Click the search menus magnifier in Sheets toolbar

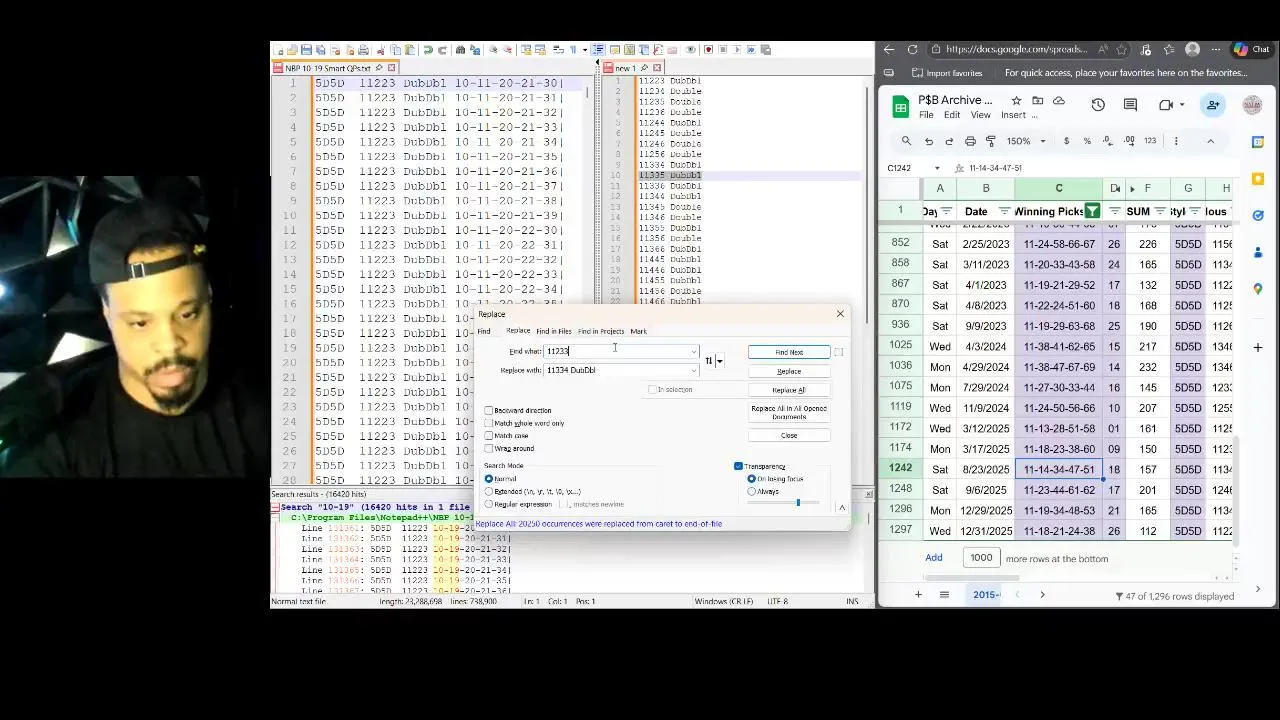(x=906, y=141)
